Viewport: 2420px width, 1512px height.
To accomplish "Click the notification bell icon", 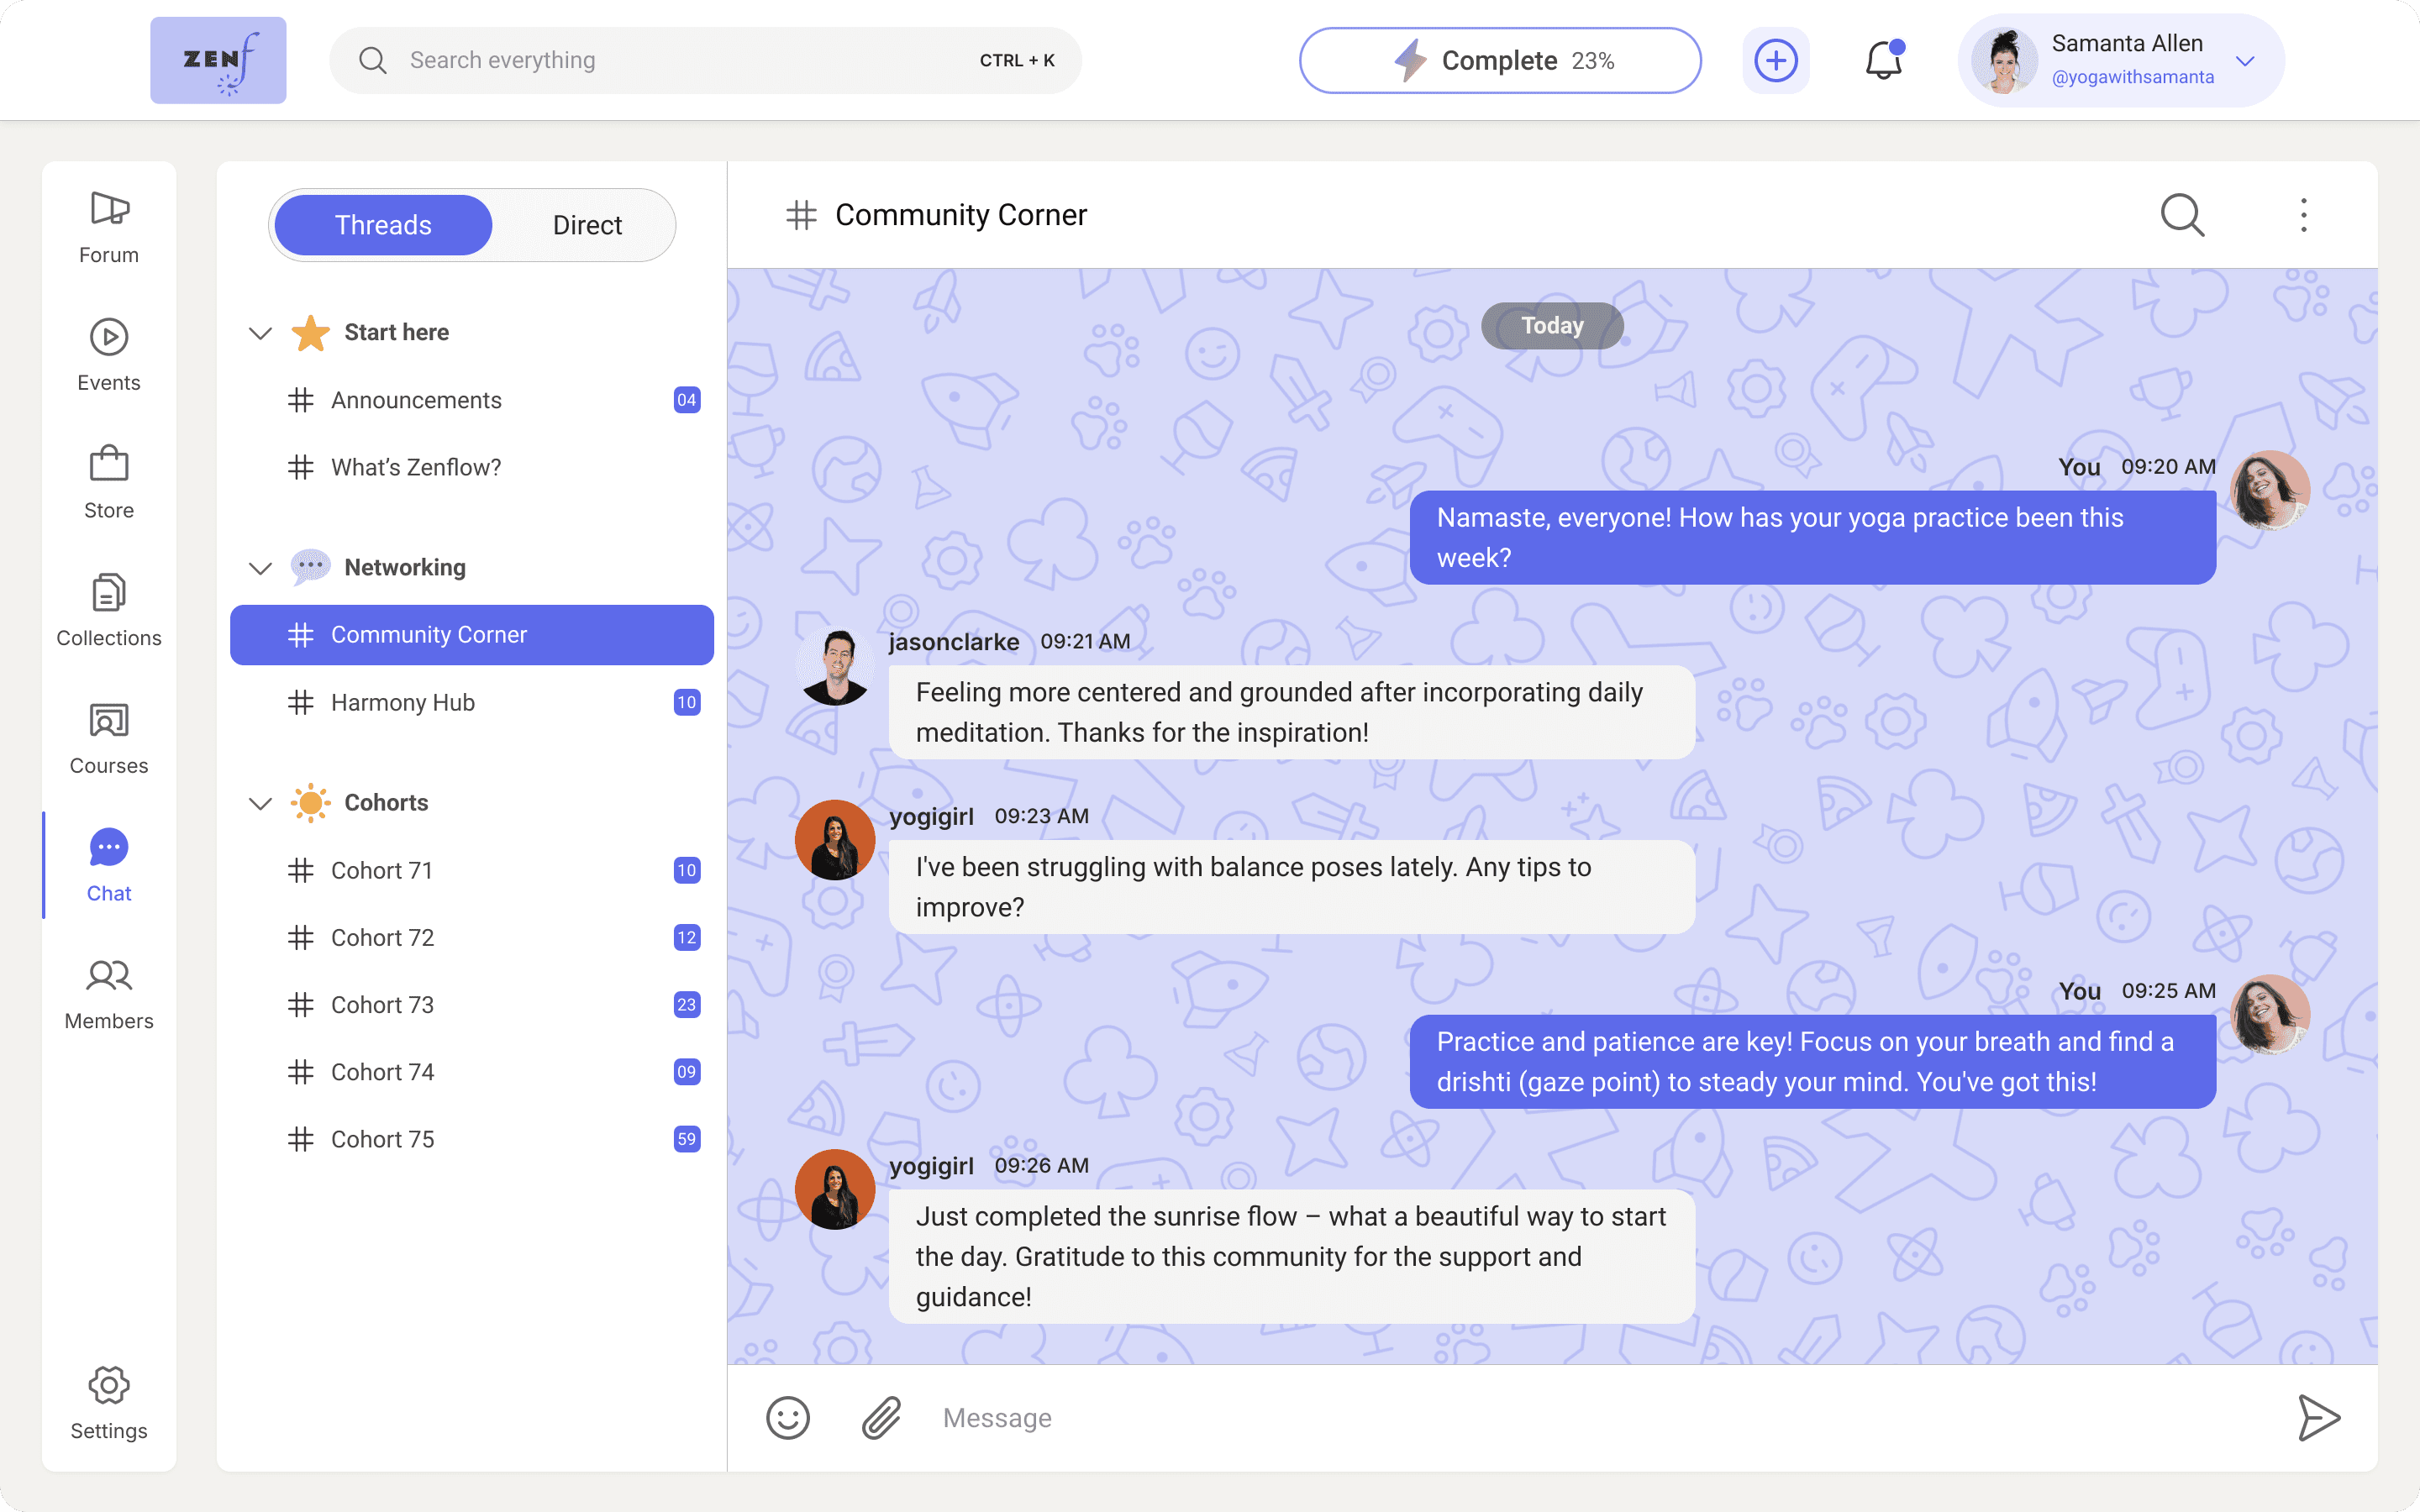I will (x=1884, y=61).
